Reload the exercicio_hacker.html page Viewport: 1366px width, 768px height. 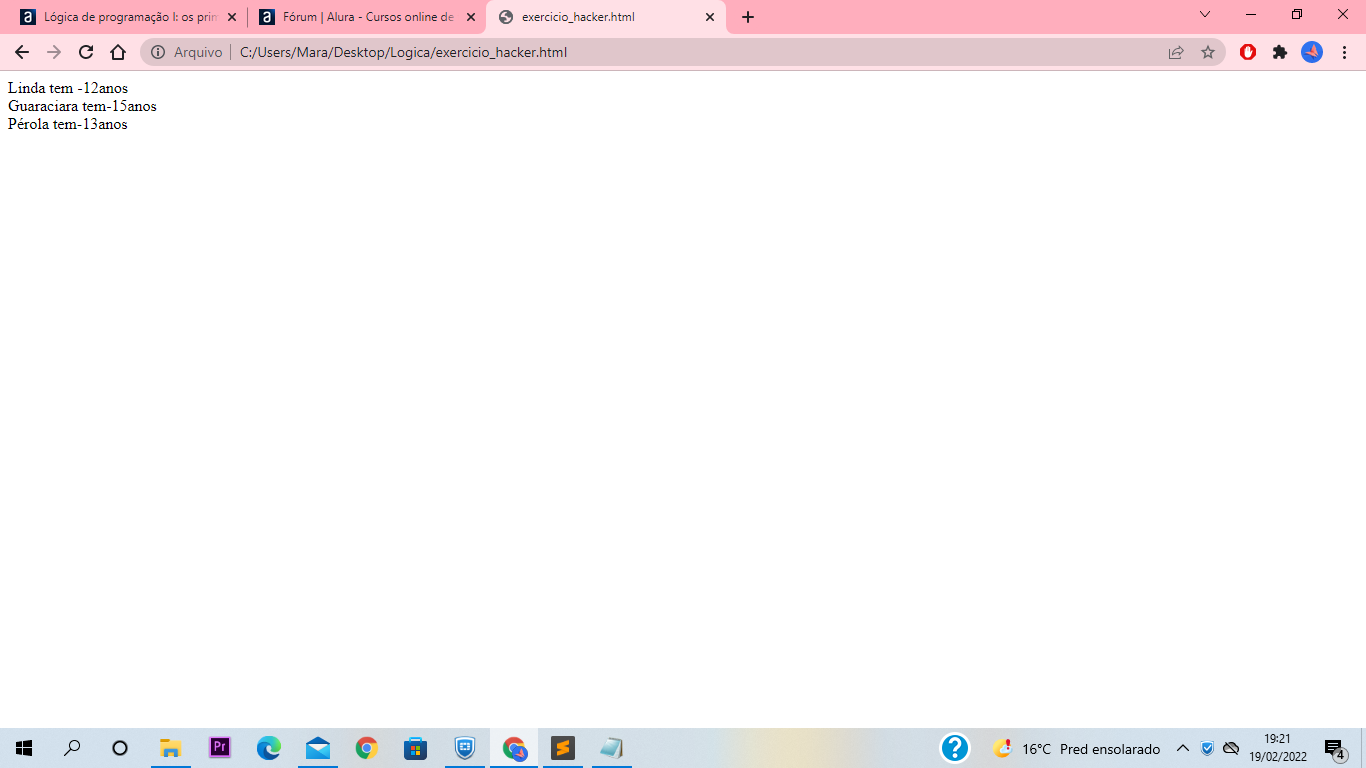point(86,52)
